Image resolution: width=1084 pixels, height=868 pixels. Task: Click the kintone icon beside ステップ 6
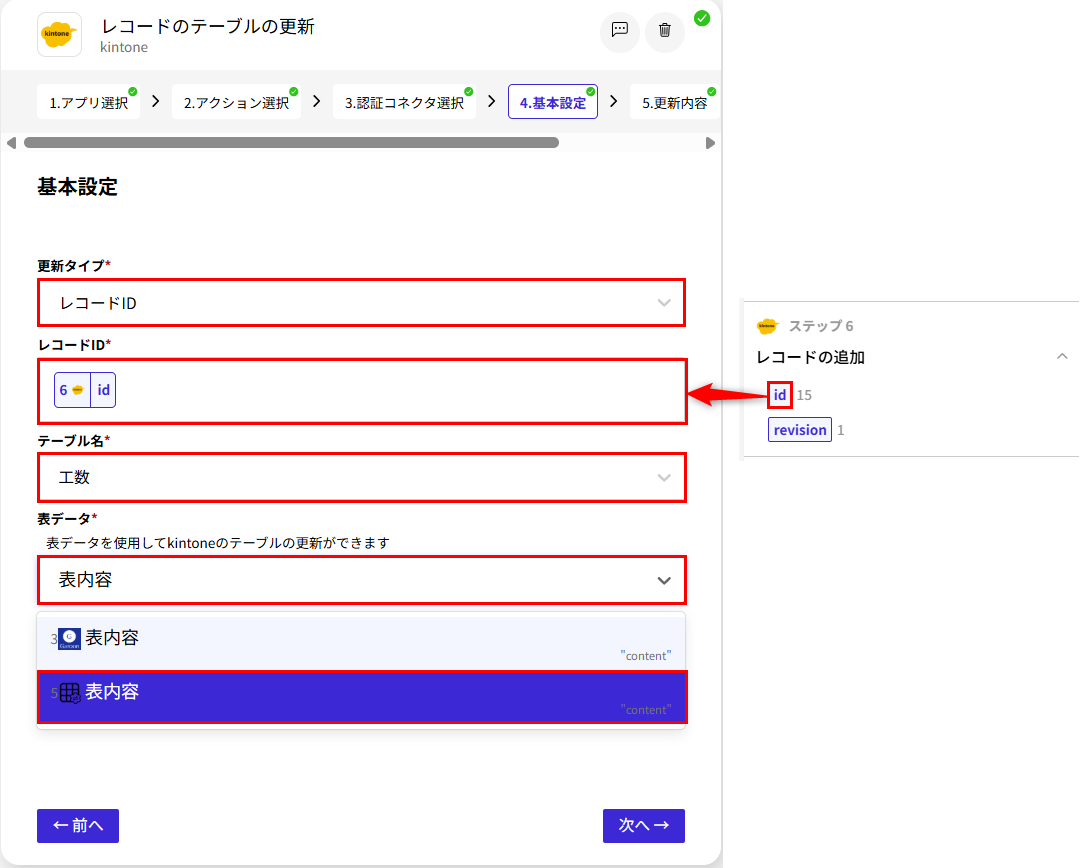click(x=766, y=325)
